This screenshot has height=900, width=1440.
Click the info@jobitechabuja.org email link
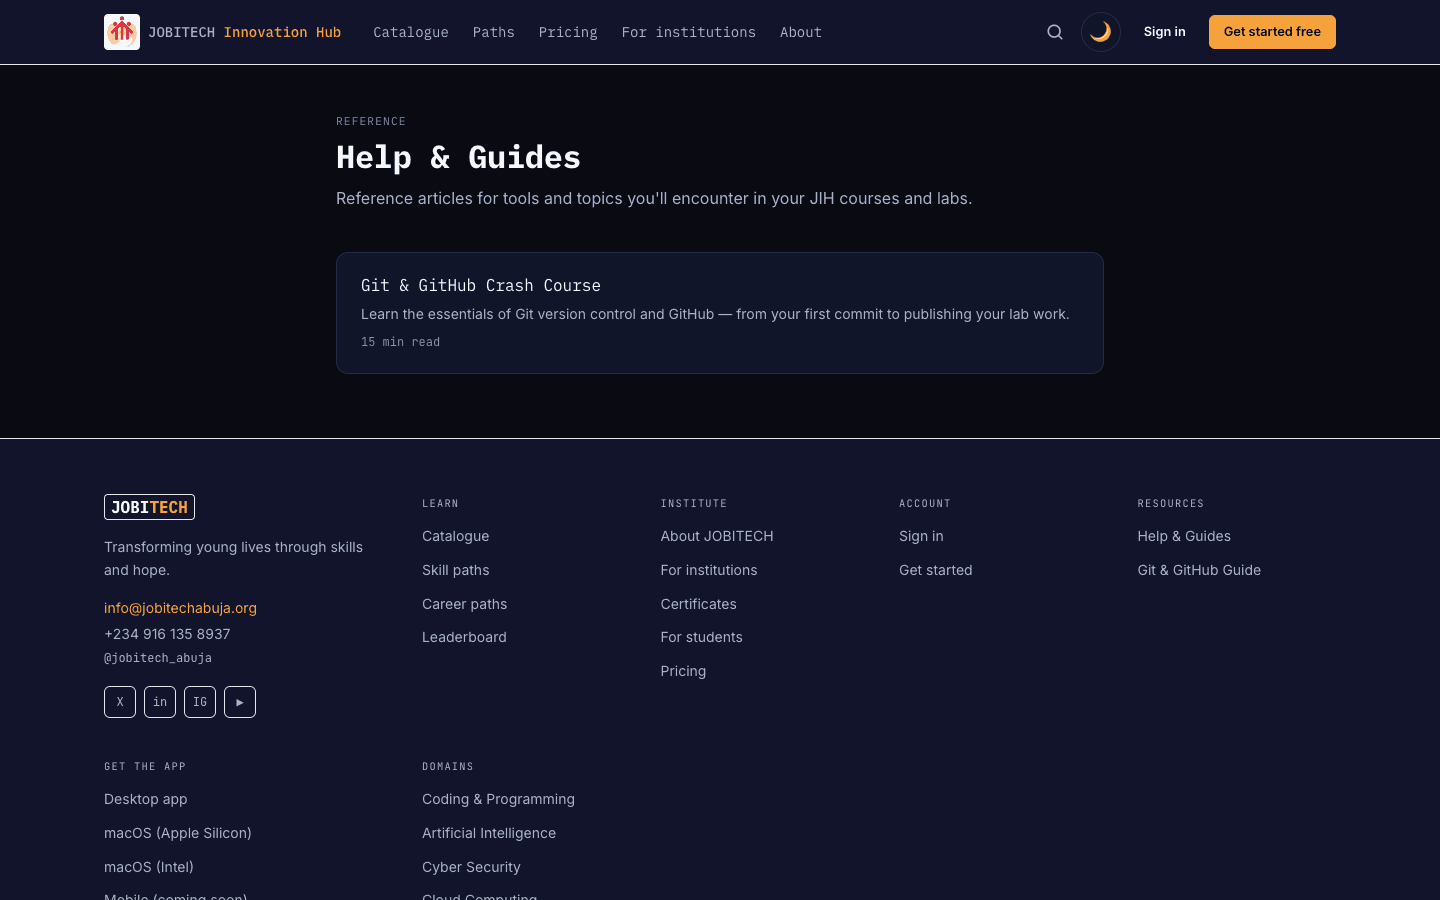click(180, 608)
